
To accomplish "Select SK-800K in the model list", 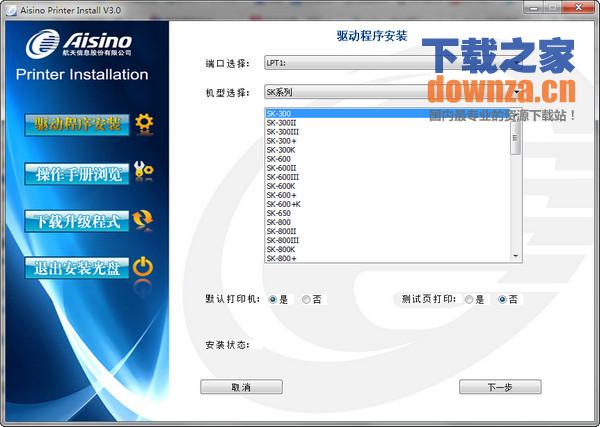I will [388, 249].
